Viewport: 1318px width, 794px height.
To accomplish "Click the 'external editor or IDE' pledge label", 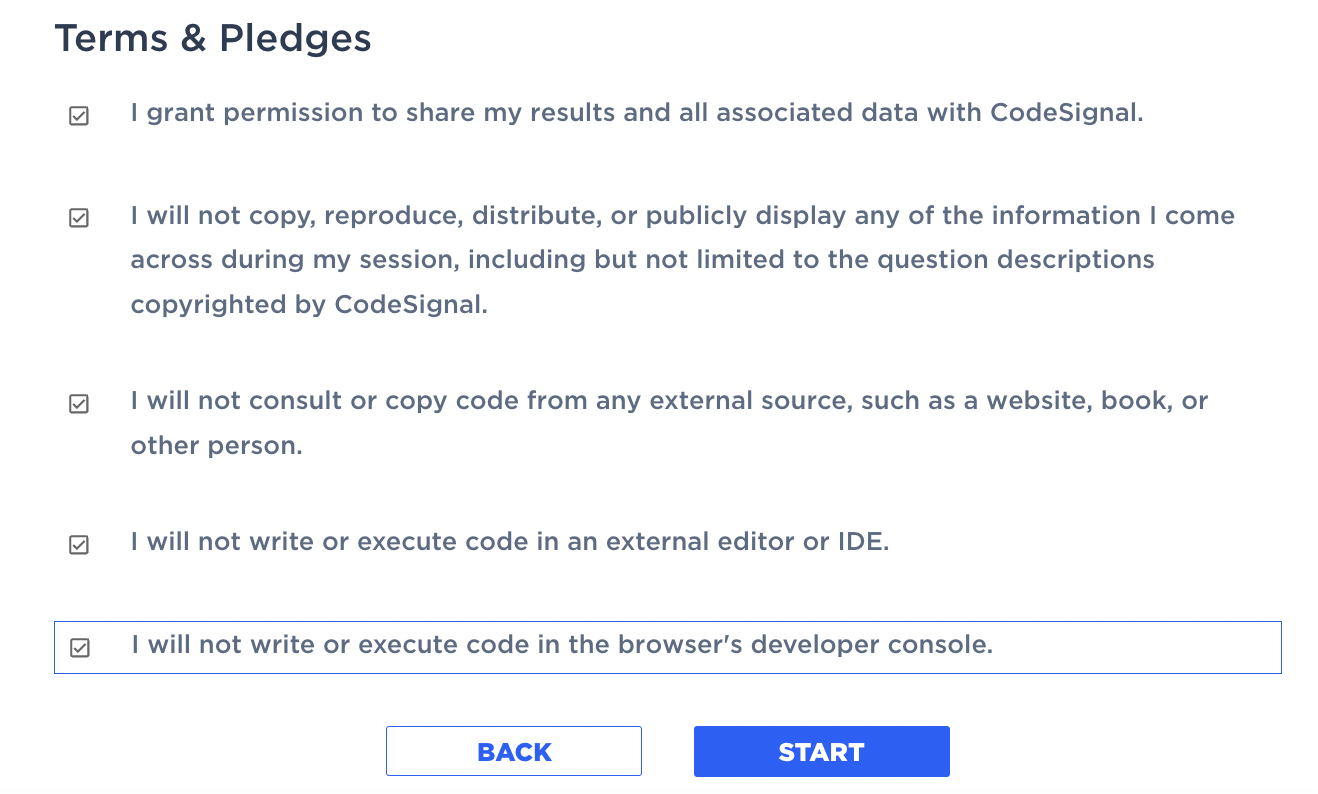I will tap(510, 542).
